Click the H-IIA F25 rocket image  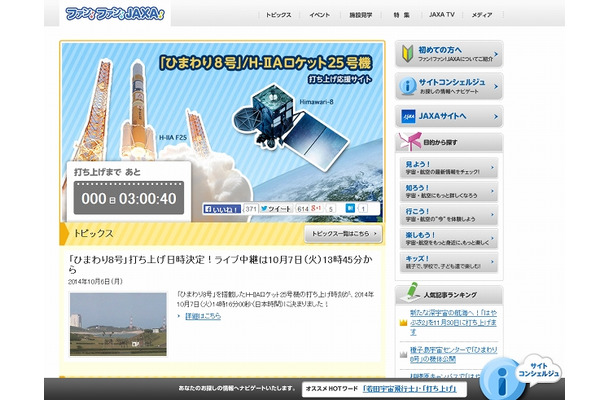[137, 111]
